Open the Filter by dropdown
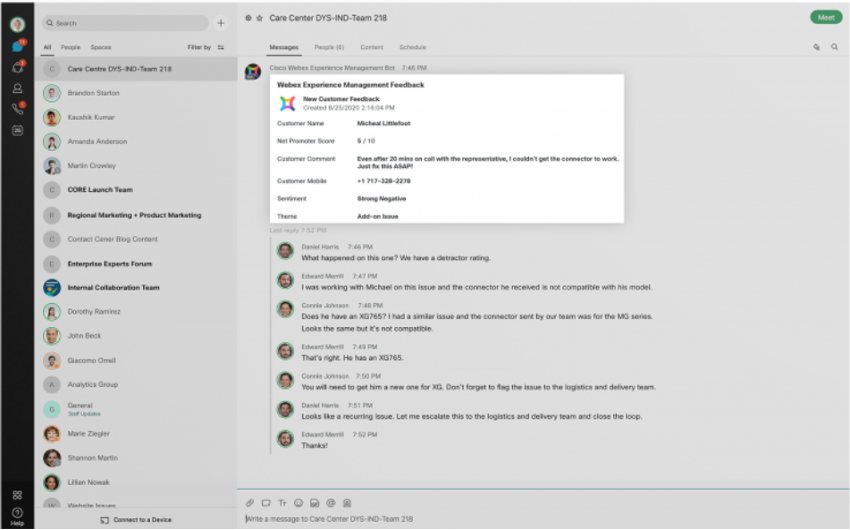 (x=205, y=47)
